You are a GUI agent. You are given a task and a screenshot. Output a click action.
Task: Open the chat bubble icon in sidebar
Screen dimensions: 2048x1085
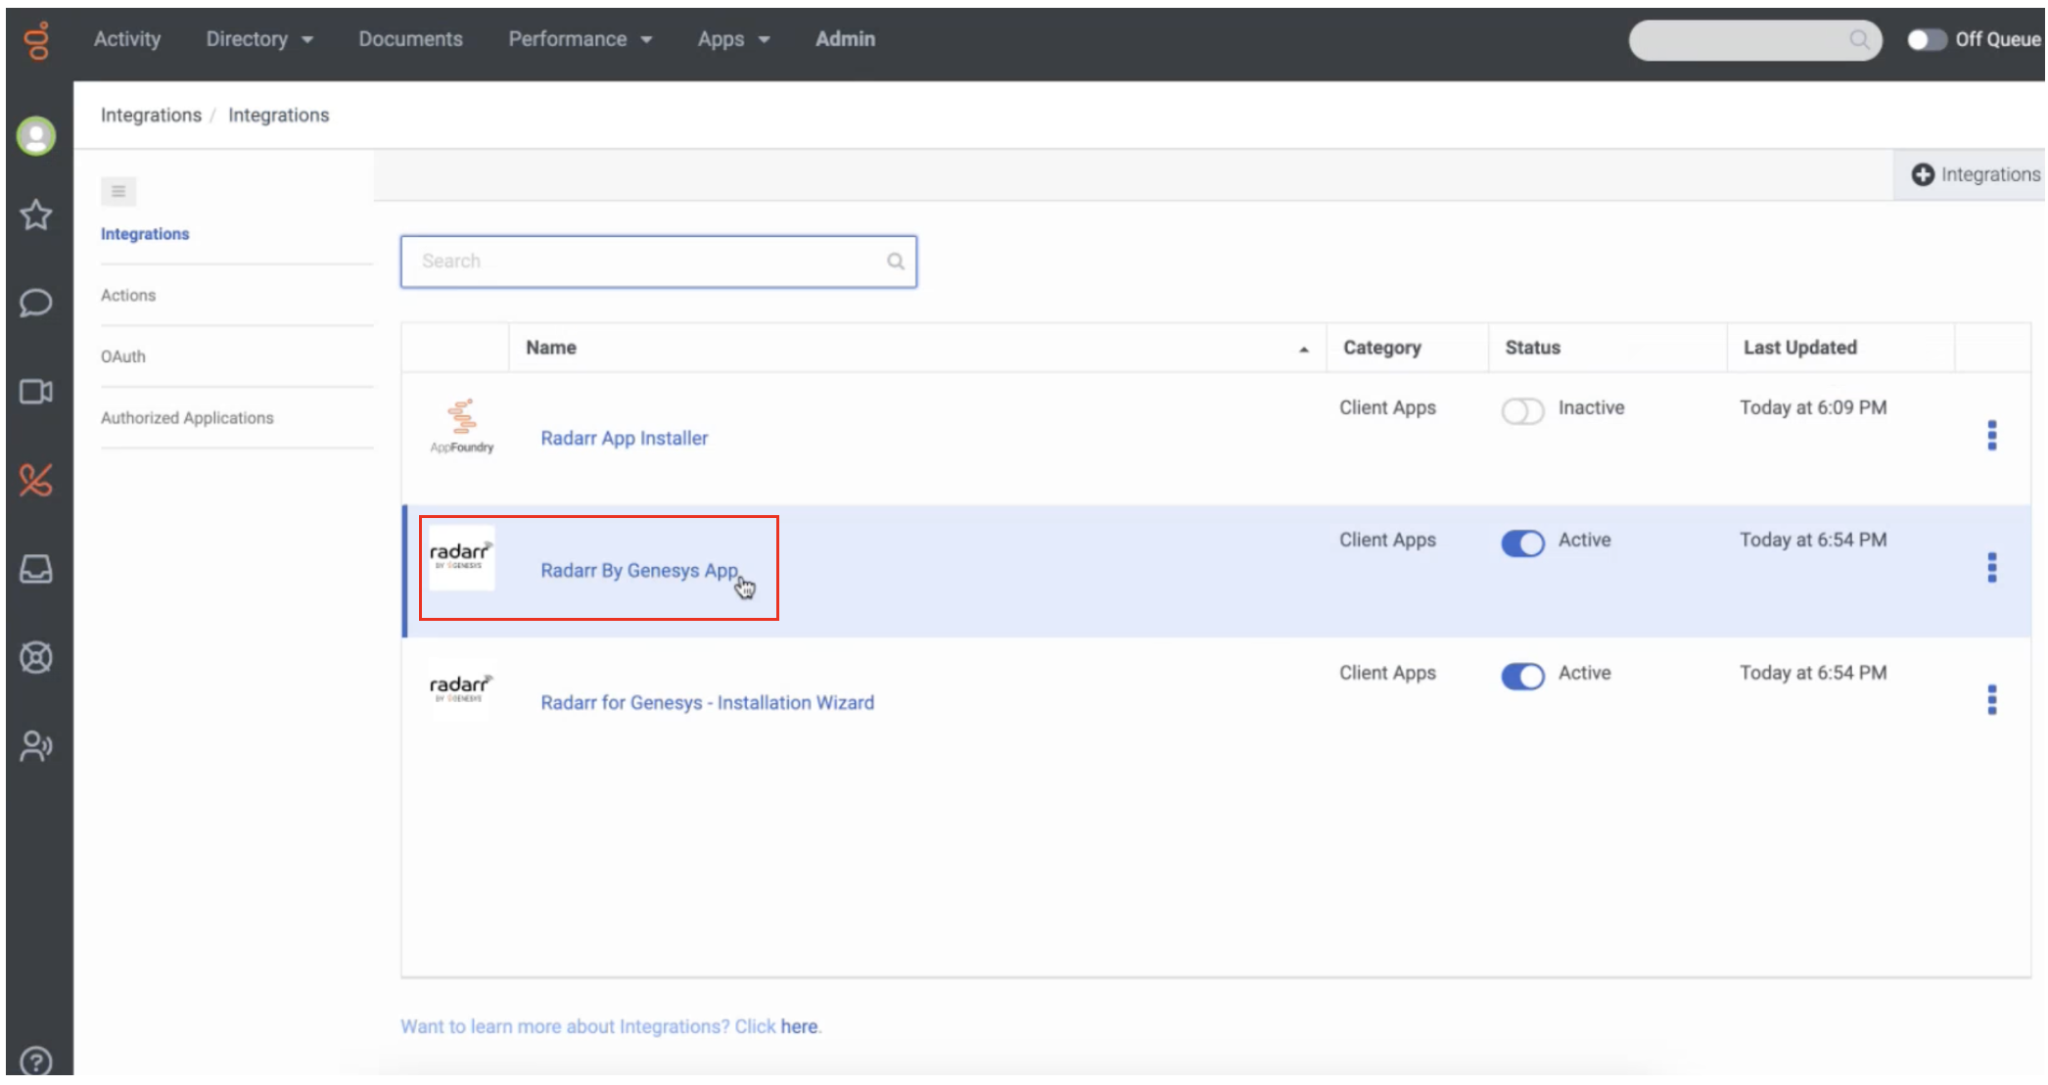click(x=36, y=302)
